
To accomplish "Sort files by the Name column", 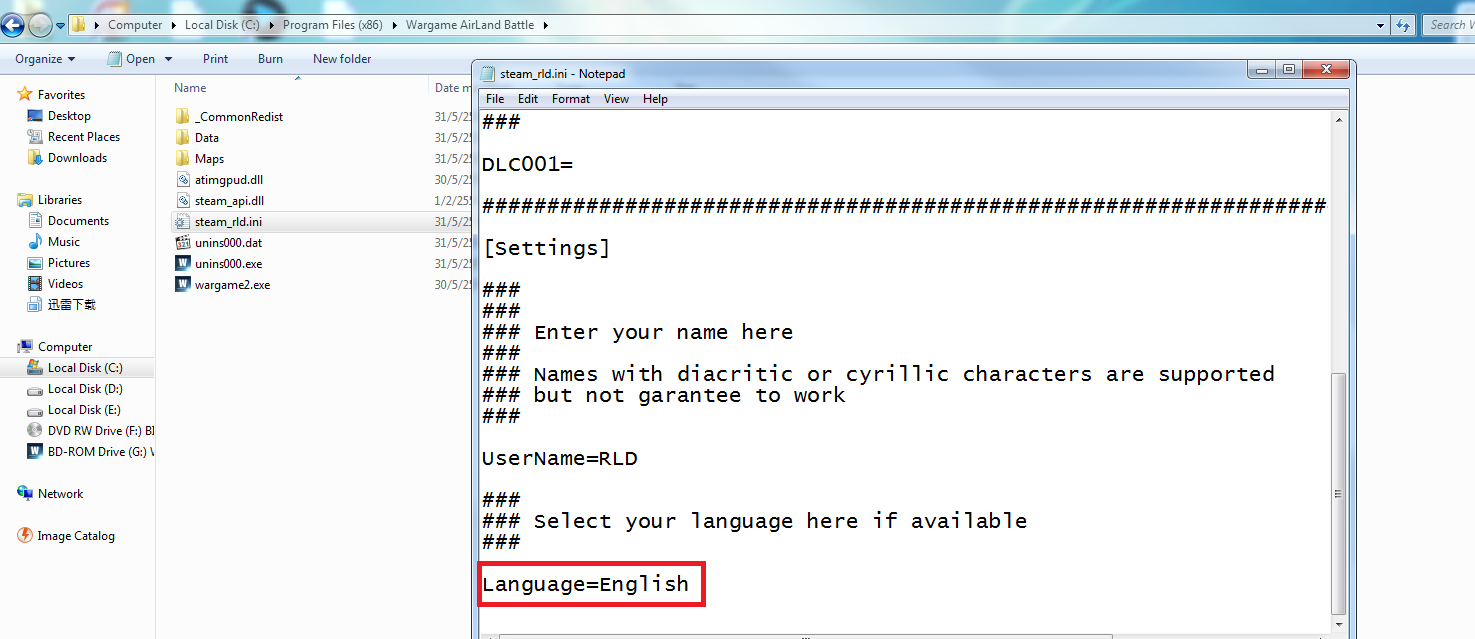I will click(190, 88).
